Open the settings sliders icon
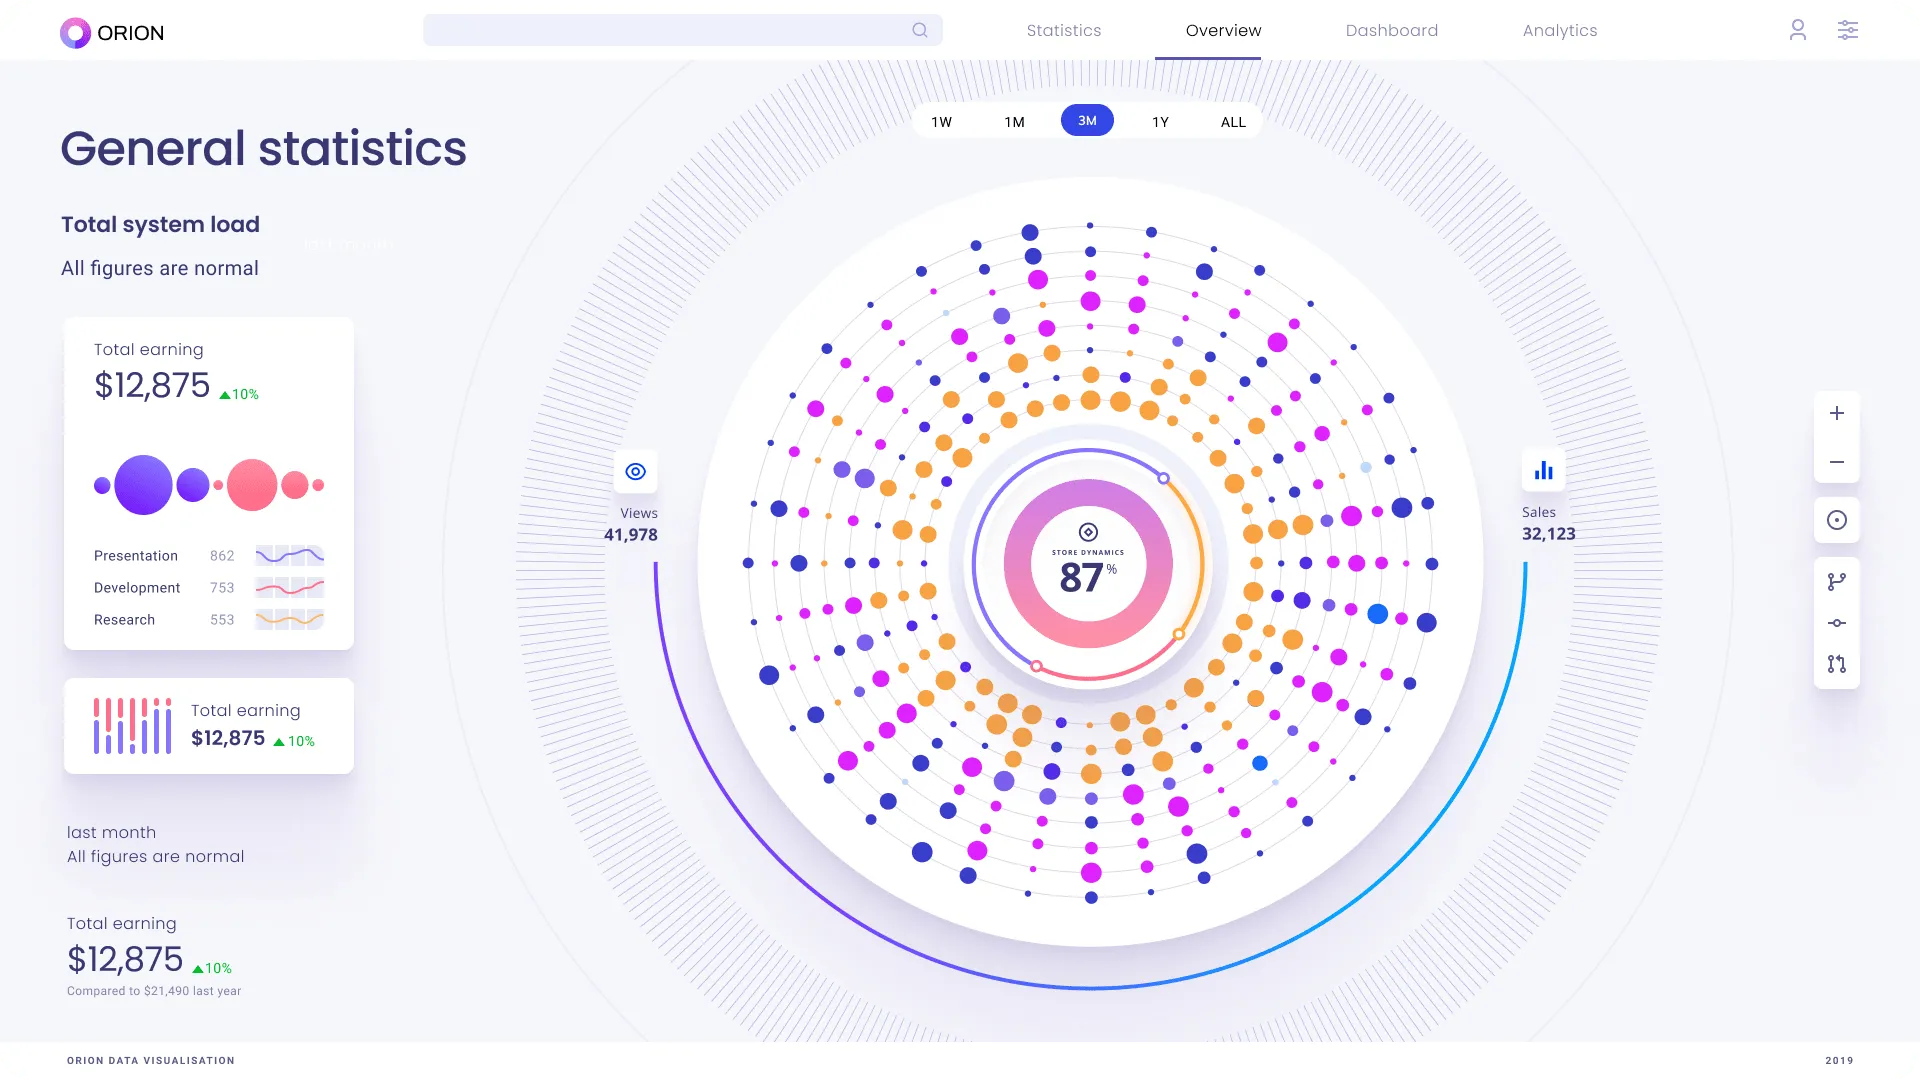The height and width of the screenshot is (1080, 1920). click(x=1847, y=30)
